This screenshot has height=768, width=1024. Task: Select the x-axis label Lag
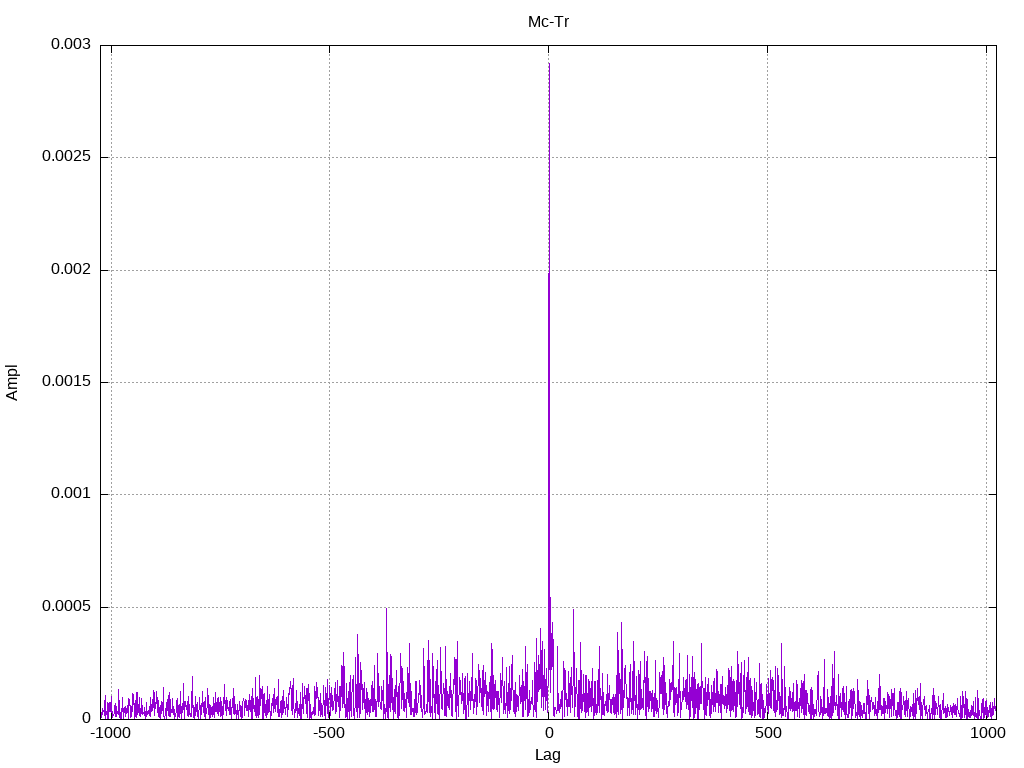547,755
